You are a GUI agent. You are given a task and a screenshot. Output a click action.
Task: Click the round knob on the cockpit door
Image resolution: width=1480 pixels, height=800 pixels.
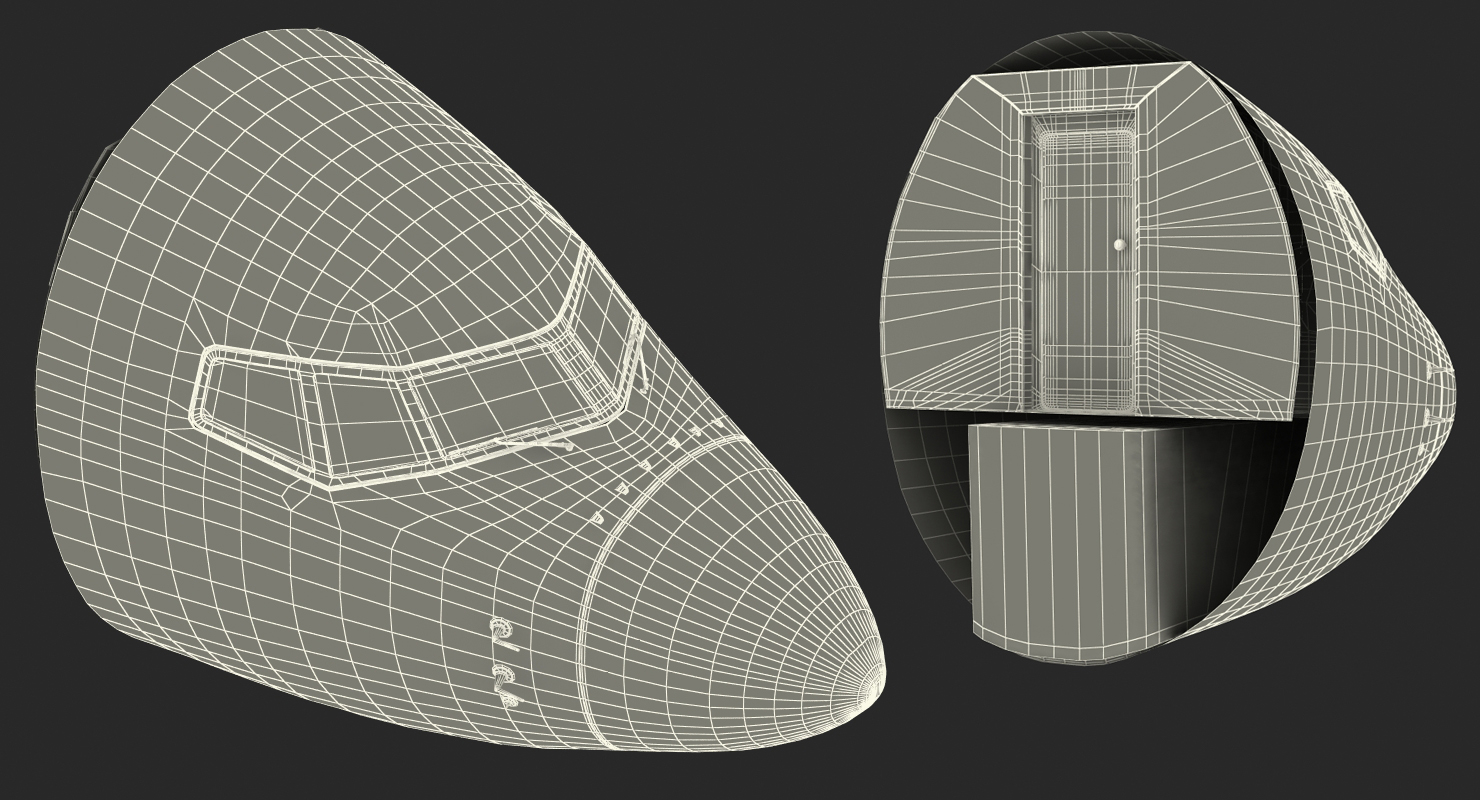1121,244
